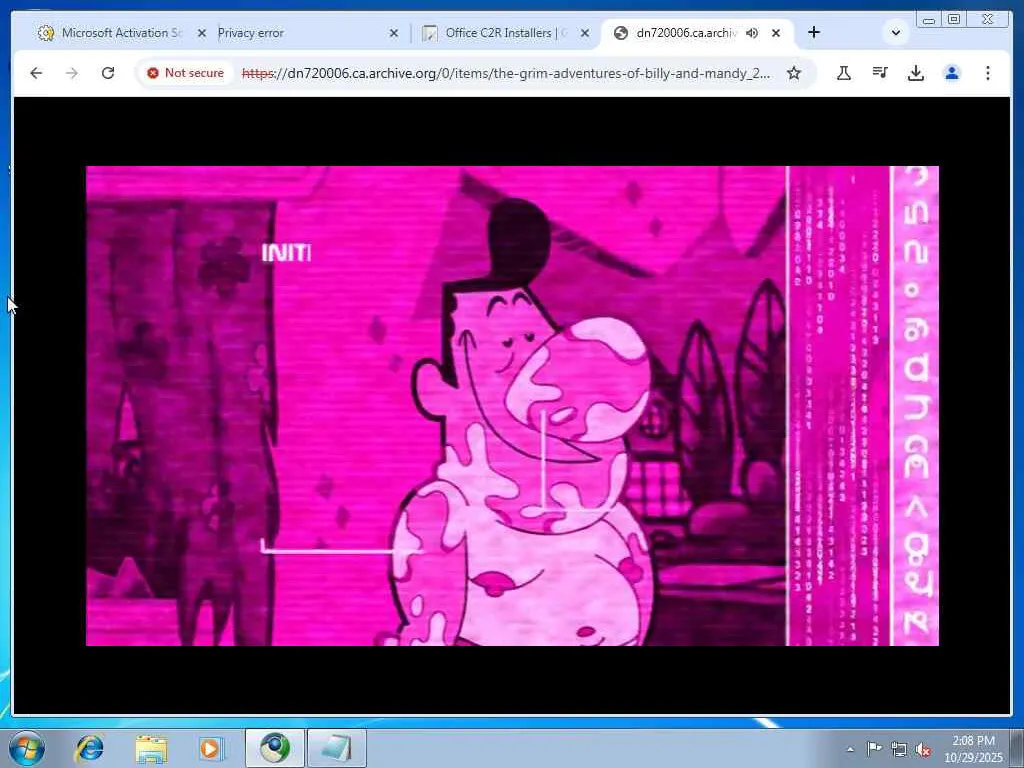This screenshot has height=768, width=1024.
Task: Open the downloads icon
Action: [x=916, y=73]
